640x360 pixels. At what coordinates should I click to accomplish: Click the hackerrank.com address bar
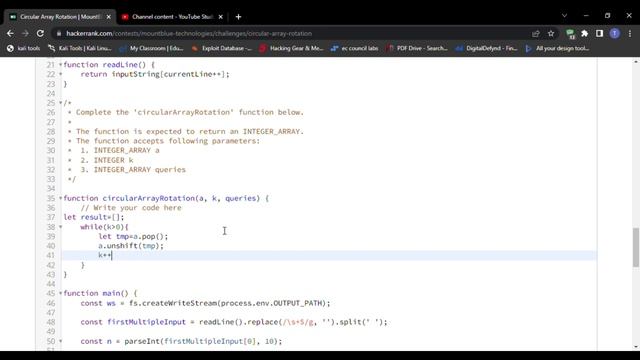pos(189,33)
